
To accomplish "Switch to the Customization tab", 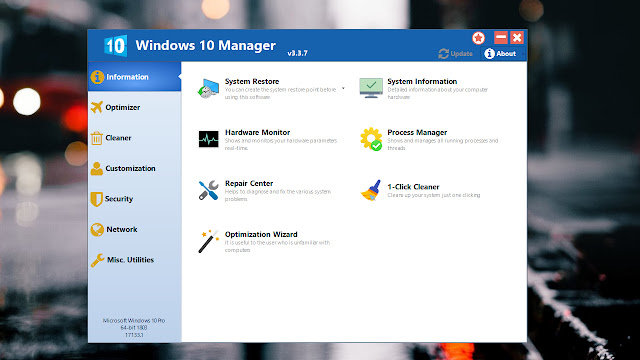I will pos(135,168).
